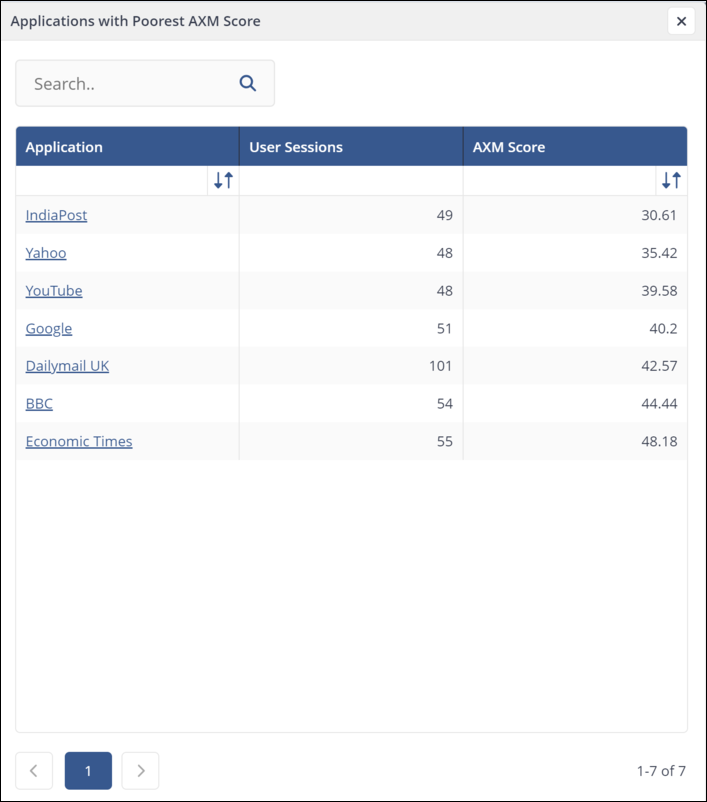Close the Poorest AXM Score dialog
The width and height of the screenshot is (707, 802).
click(x=681, y=21)
